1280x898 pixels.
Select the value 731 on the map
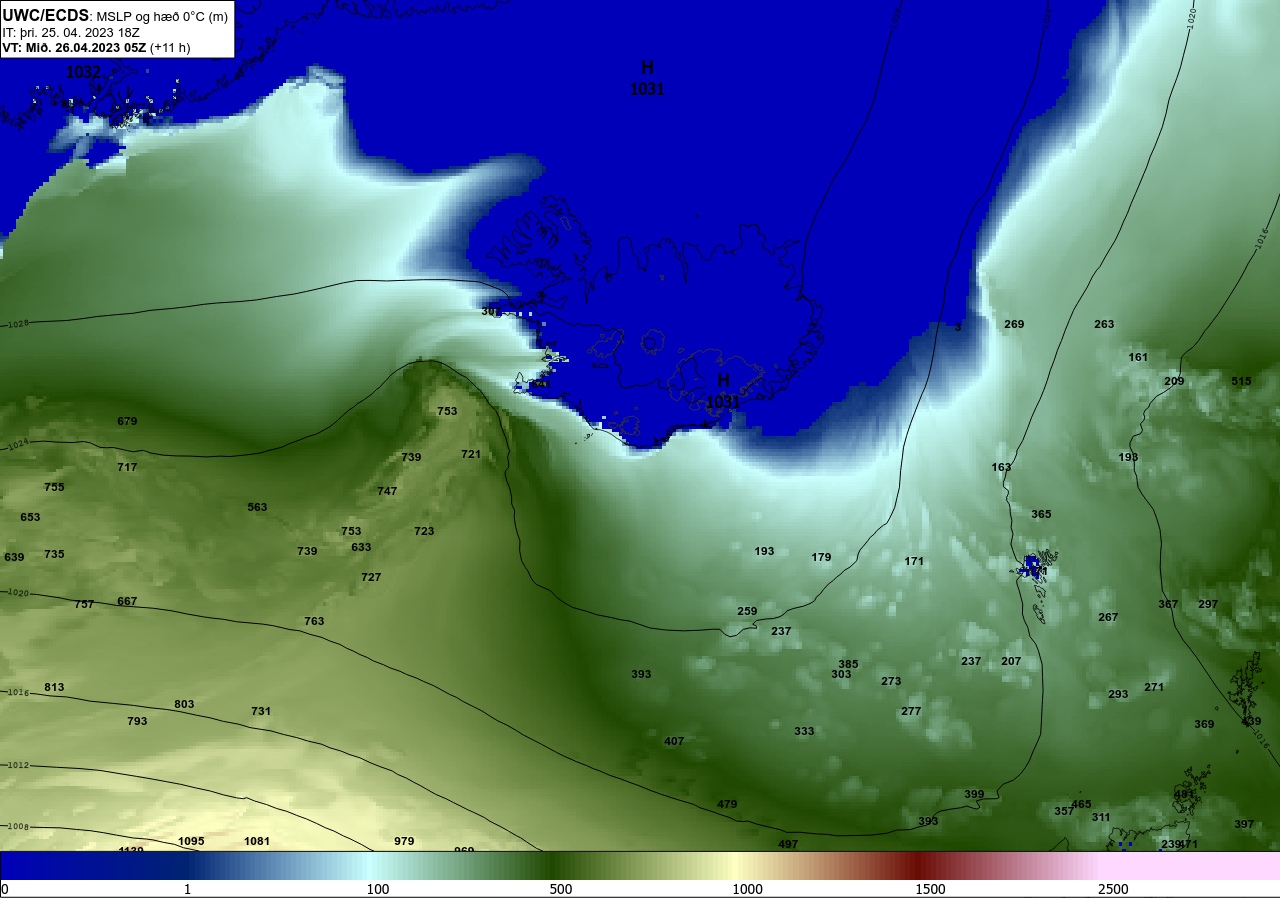(261, 711)
